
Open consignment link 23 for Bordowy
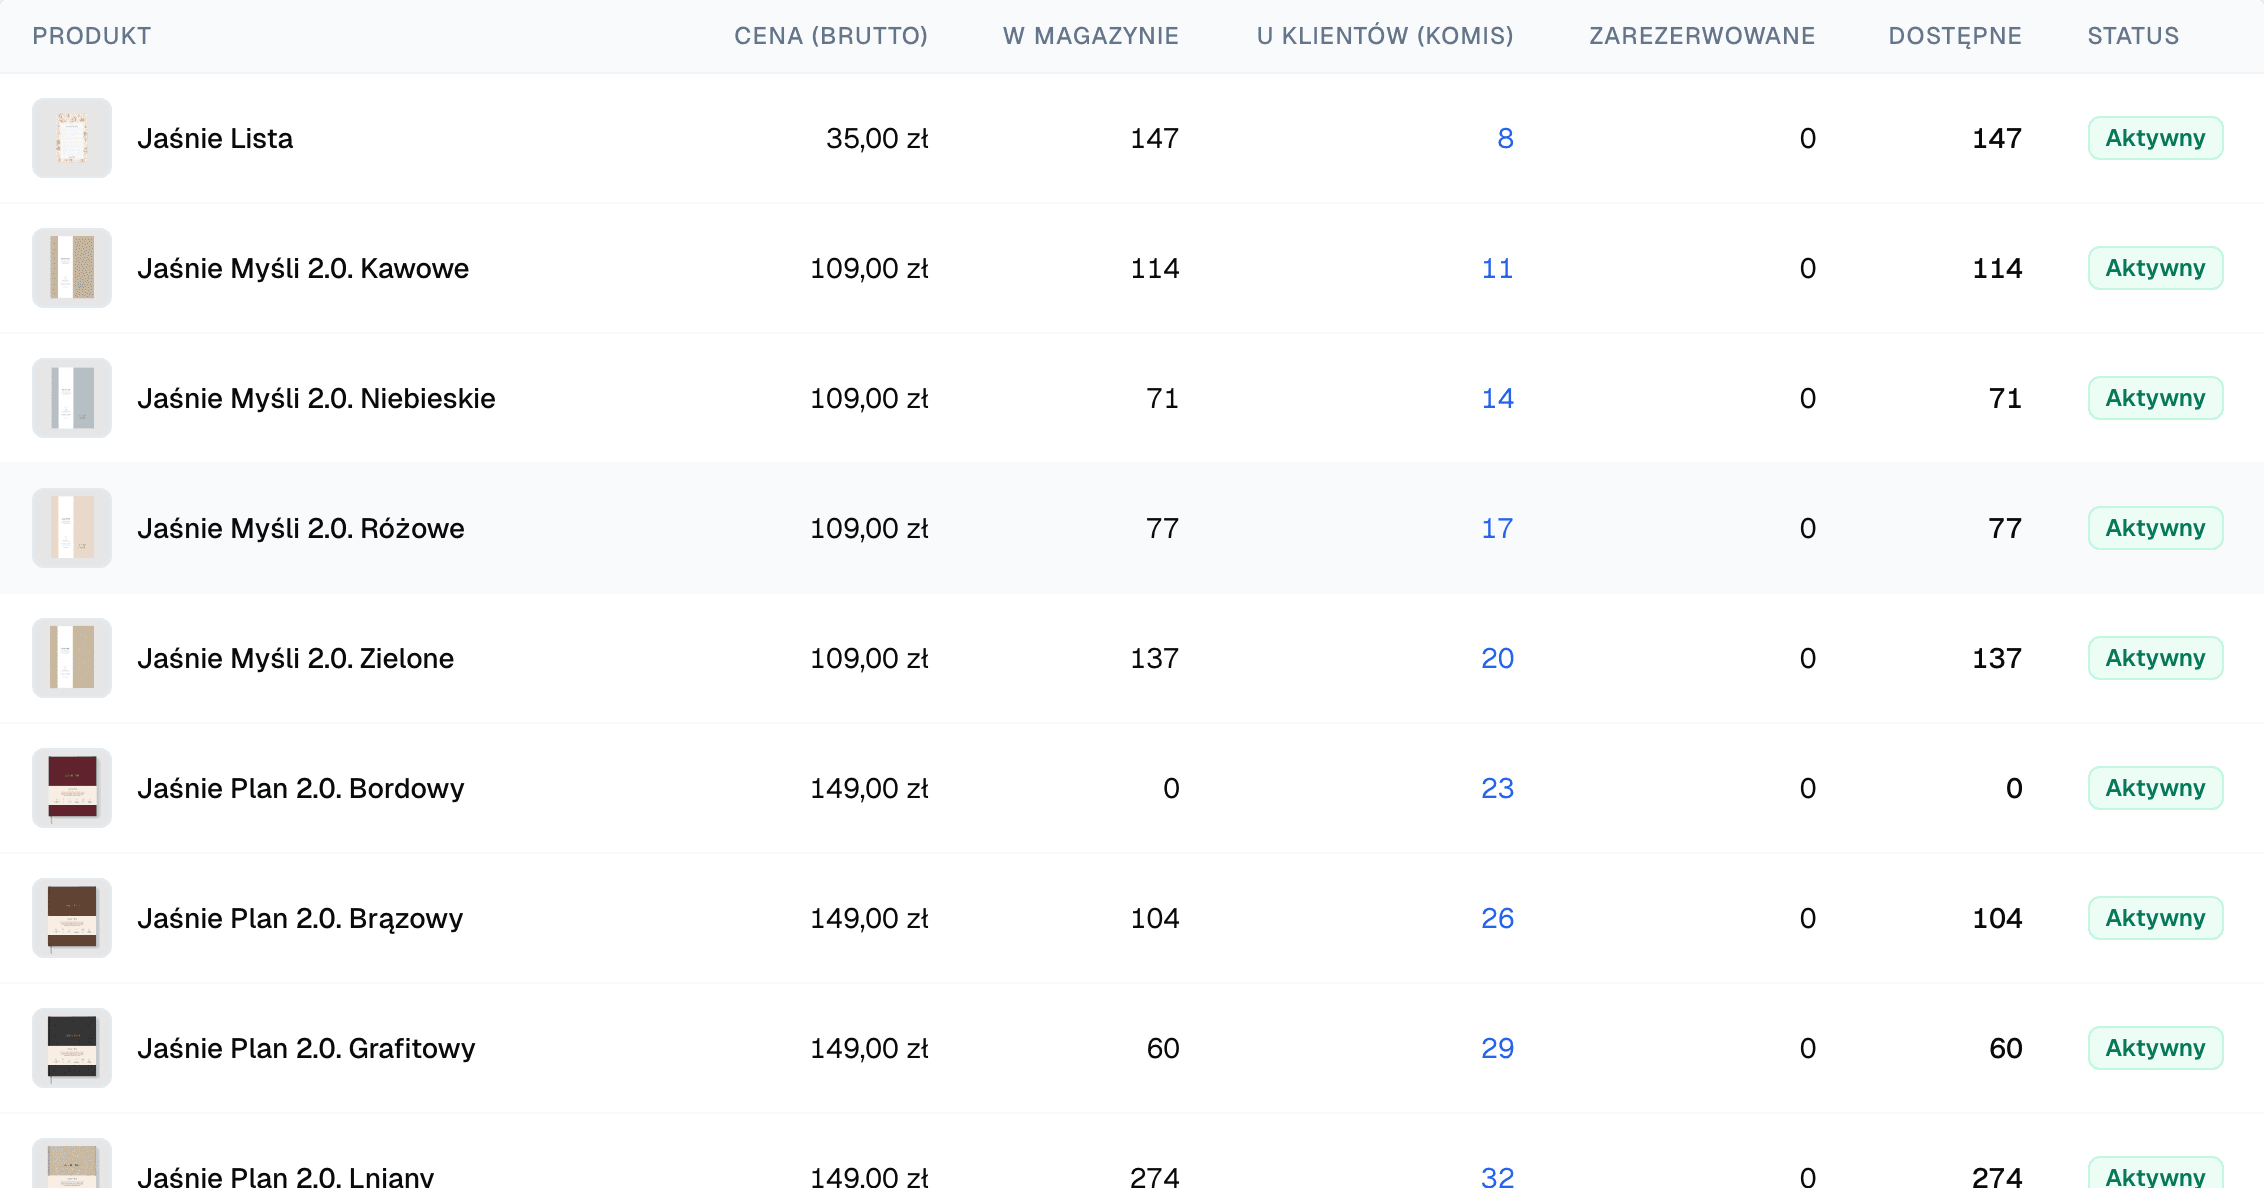click(1497, 788)
